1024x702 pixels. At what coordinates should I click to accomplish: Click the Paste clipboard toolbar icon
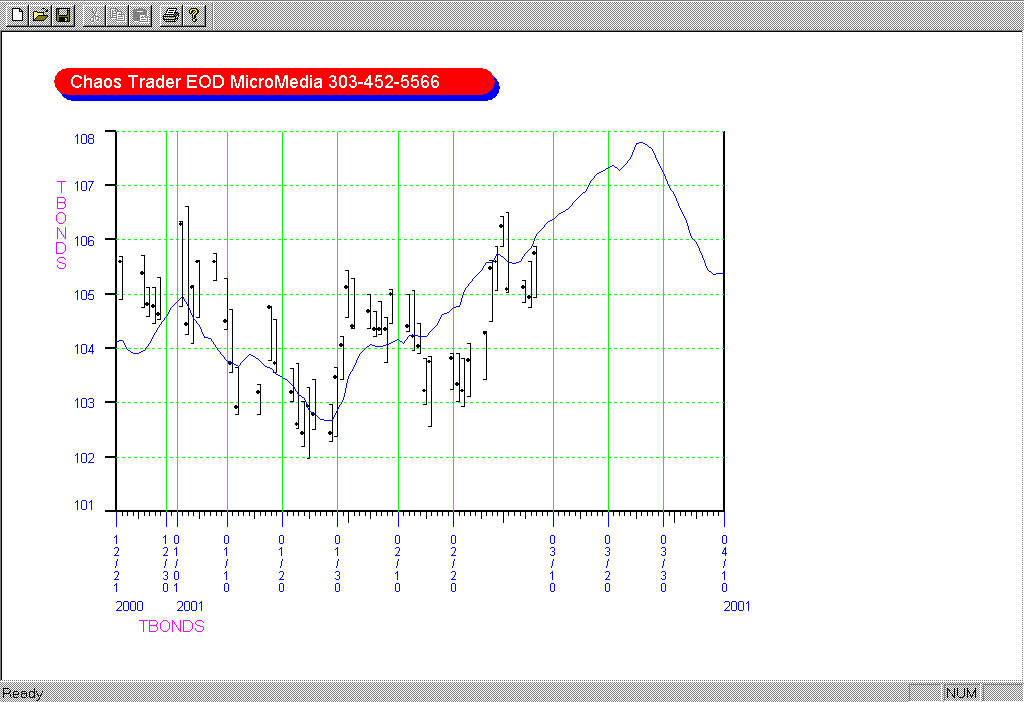click(140, 15)
